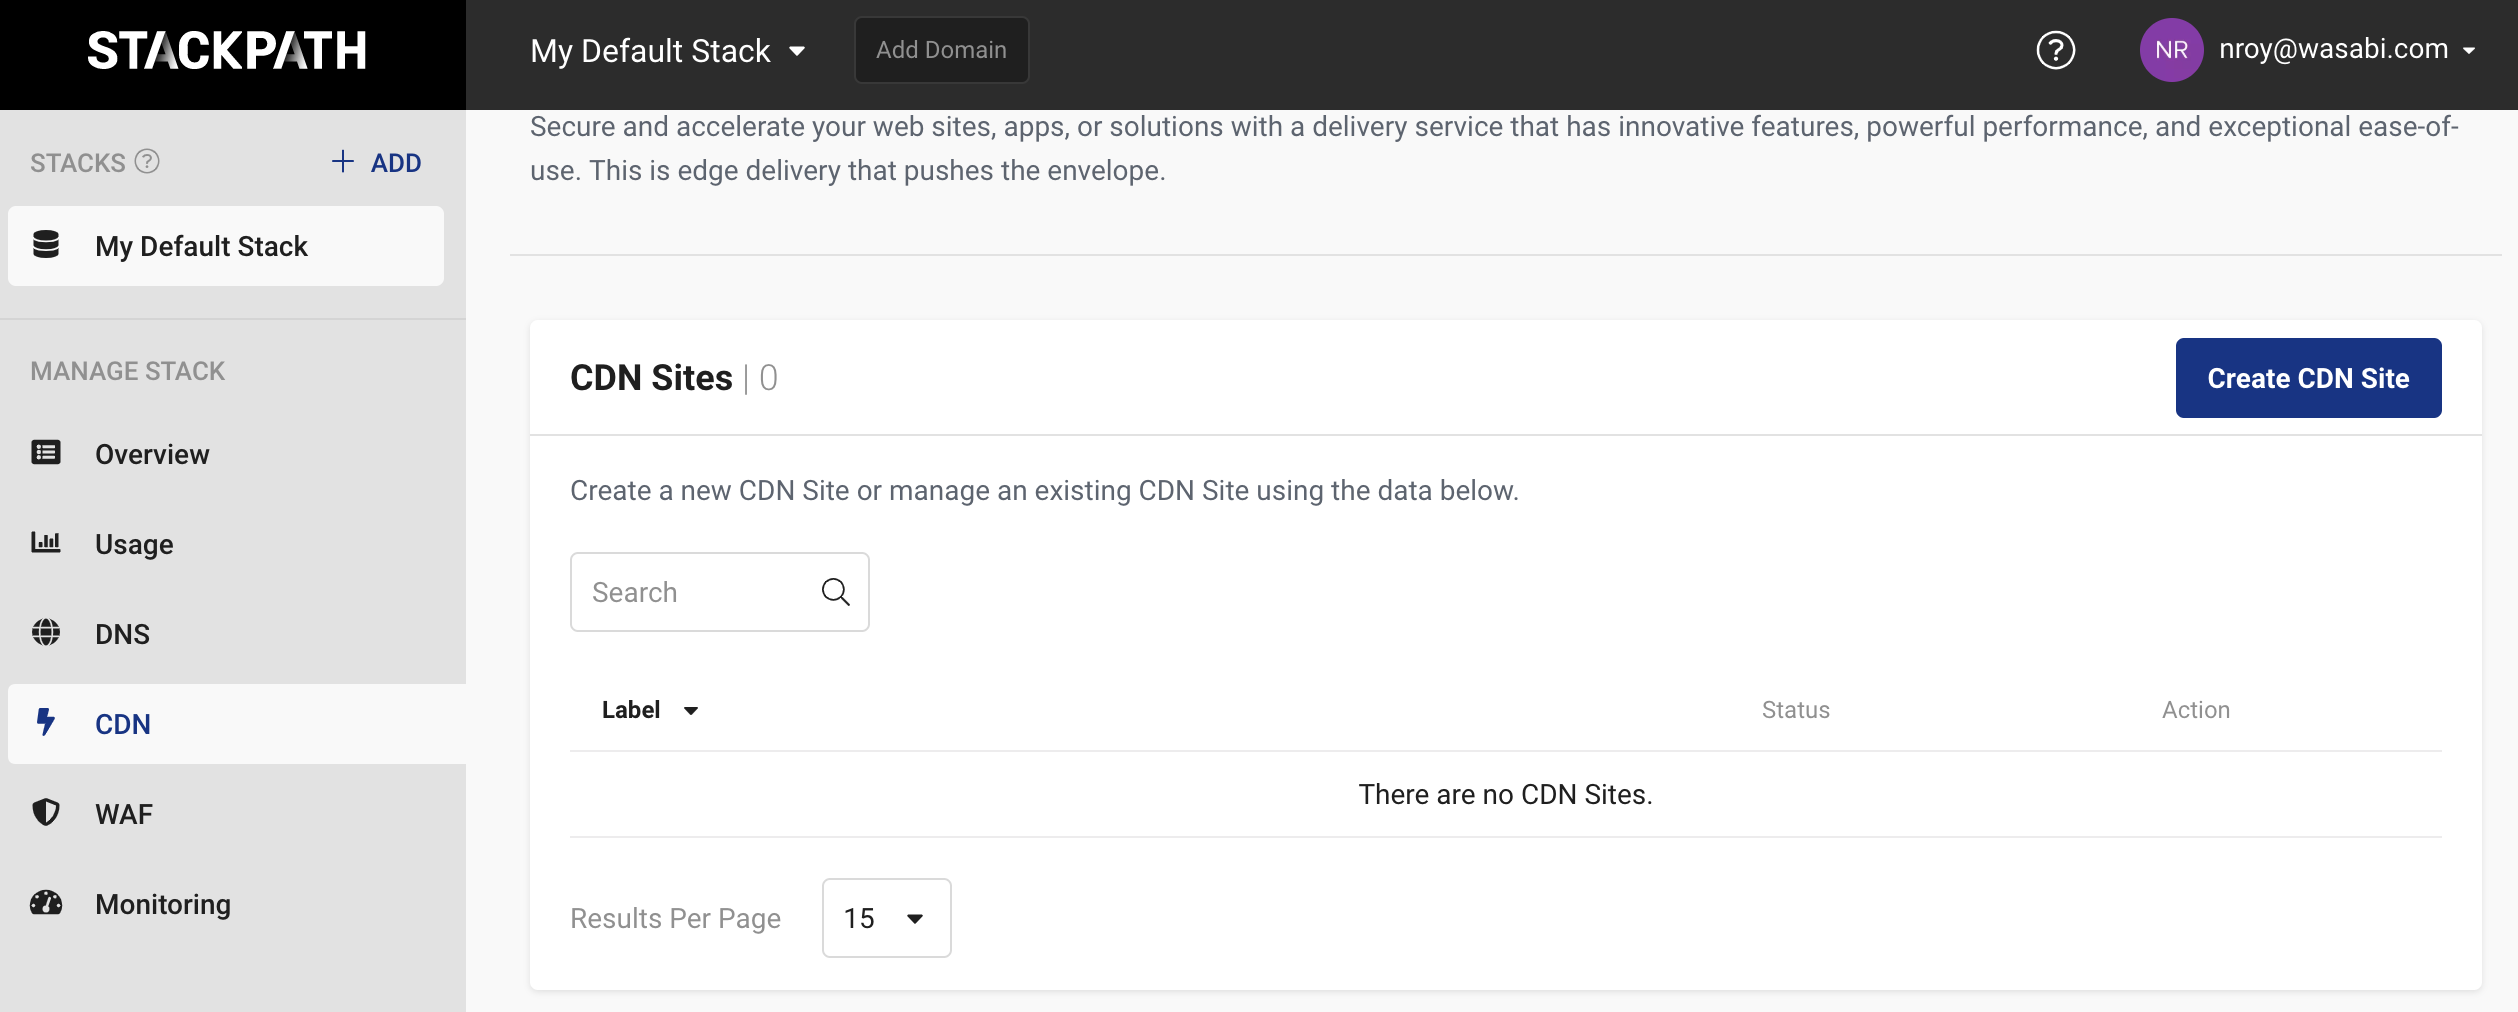Click the DNS globe icon
The image size is (2518, 1012).
click(x=46, y=633)
